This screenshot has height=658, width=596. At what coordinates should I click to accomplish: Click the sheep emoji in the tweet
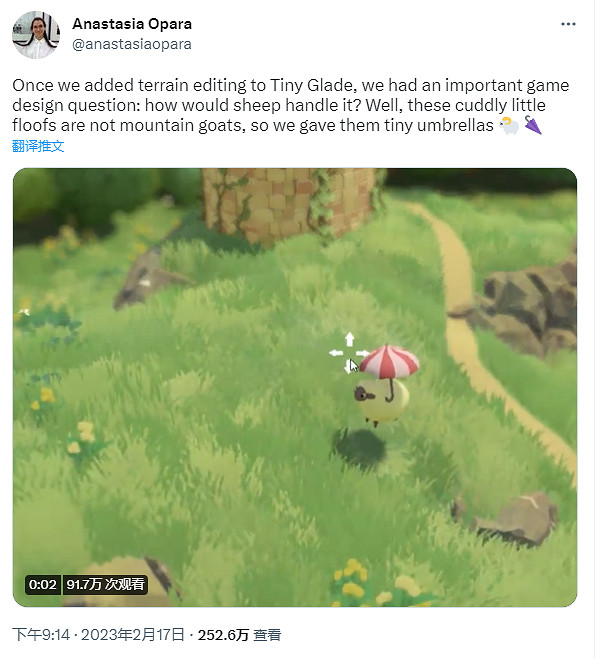pos(509,125)
